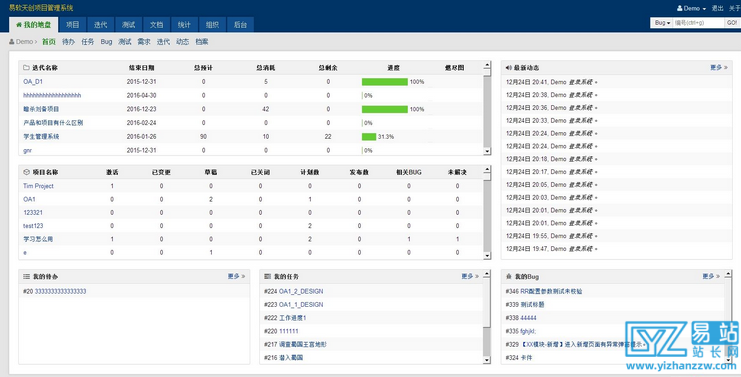Open the gnr iteration link
The height and width of the screenshot is (377, 741).
[x=27, y=150]
